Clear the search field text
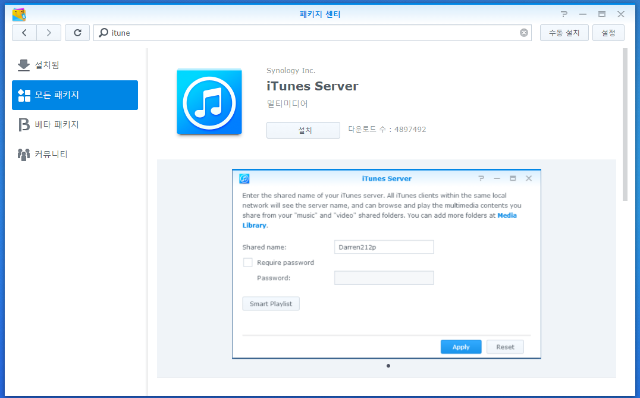Image resolution: width=640 pixels, height=398 pixels. 524,33
